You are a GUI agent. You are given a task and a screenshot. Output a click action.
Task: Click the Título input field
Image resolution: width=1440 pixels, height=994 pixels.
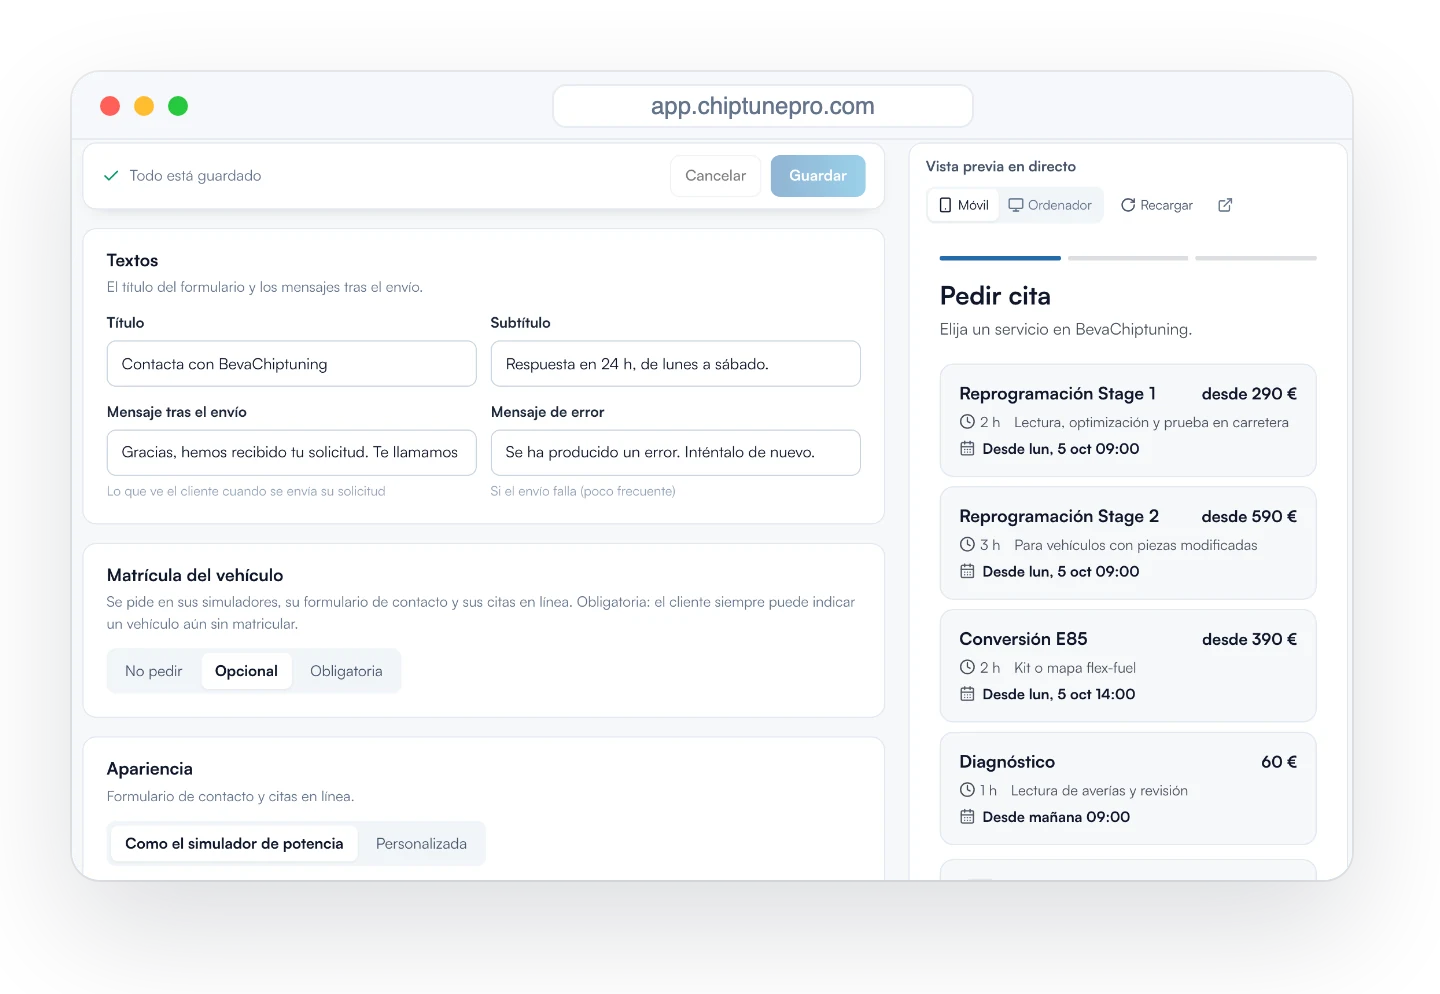(x=292, y=364)
